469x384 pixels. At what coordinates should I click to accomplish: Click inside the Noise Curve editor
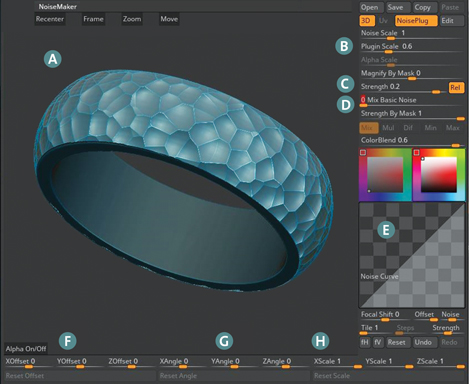point(412,255)
